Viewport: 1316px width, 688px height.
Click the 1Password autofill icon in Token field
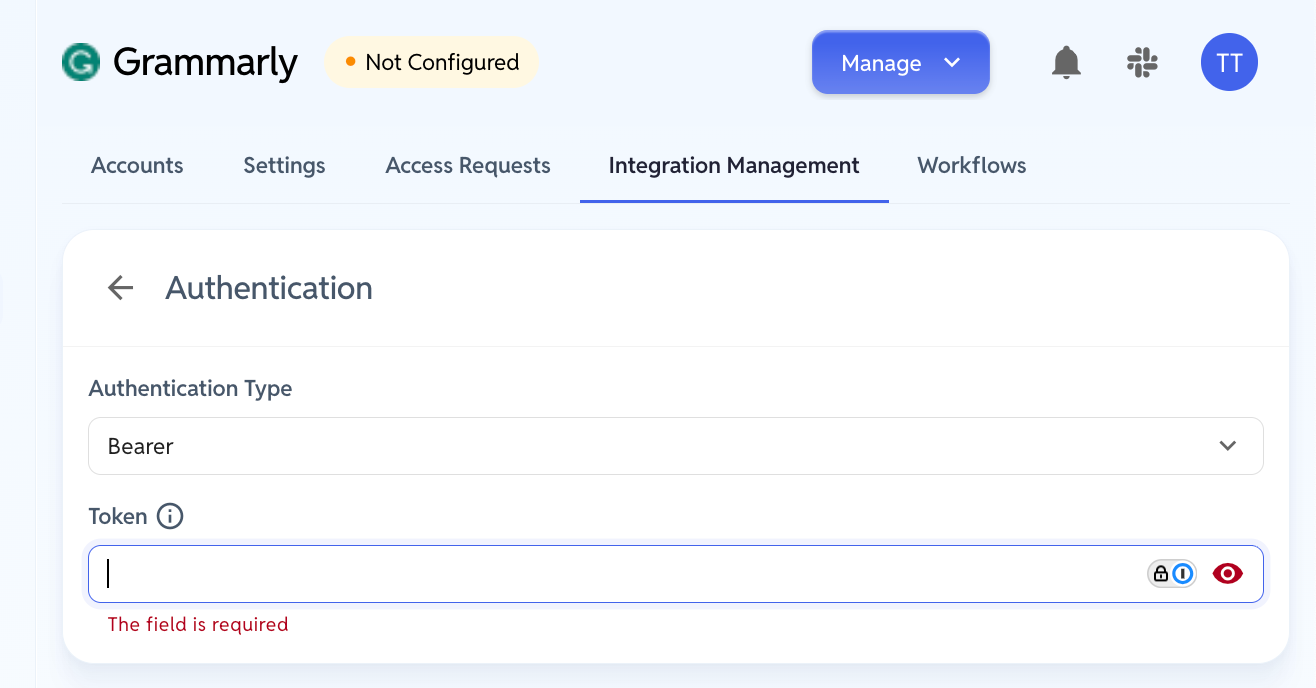[x=1171, y=574]
